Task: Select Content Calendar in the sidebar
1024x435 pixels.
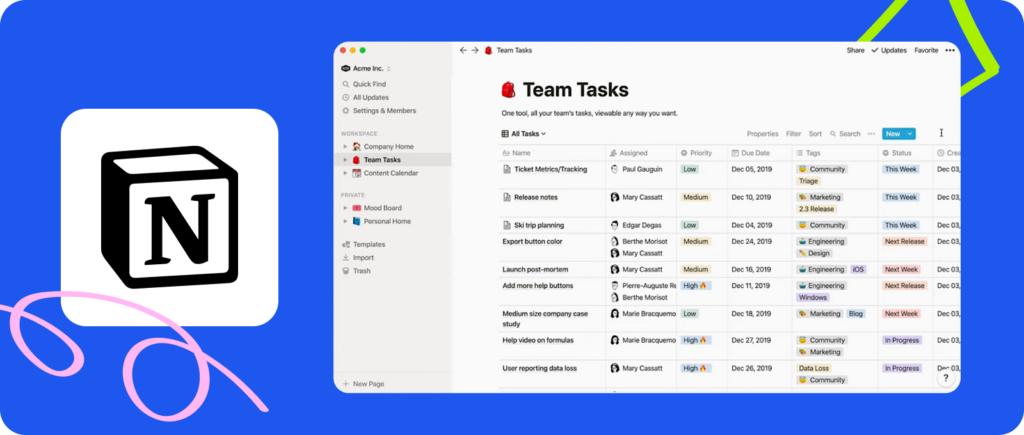Action: point(390,173)
